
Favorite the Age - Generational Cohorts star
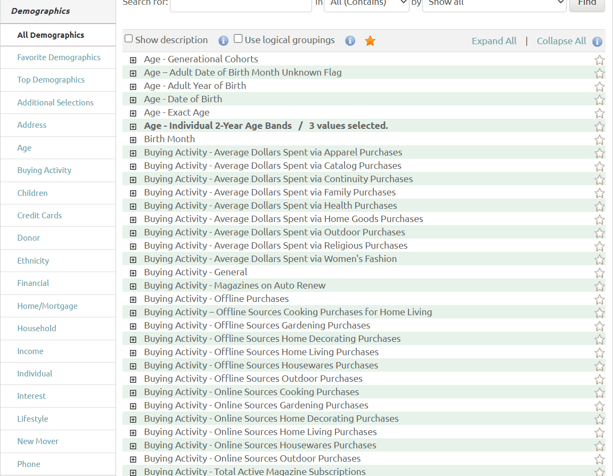pyautogui.click(x=599, y=60)
